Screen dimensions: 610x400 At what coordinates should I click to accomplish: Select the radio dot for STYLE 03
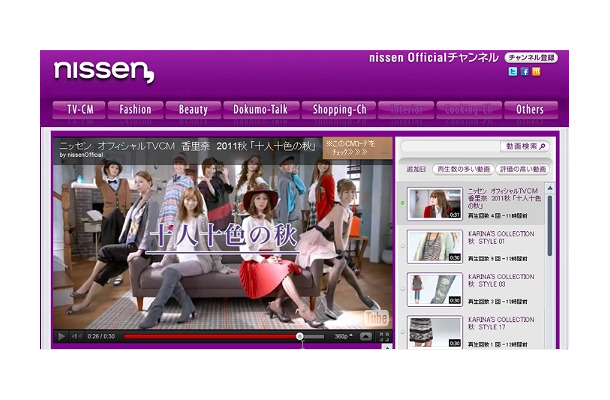point(403,289)
